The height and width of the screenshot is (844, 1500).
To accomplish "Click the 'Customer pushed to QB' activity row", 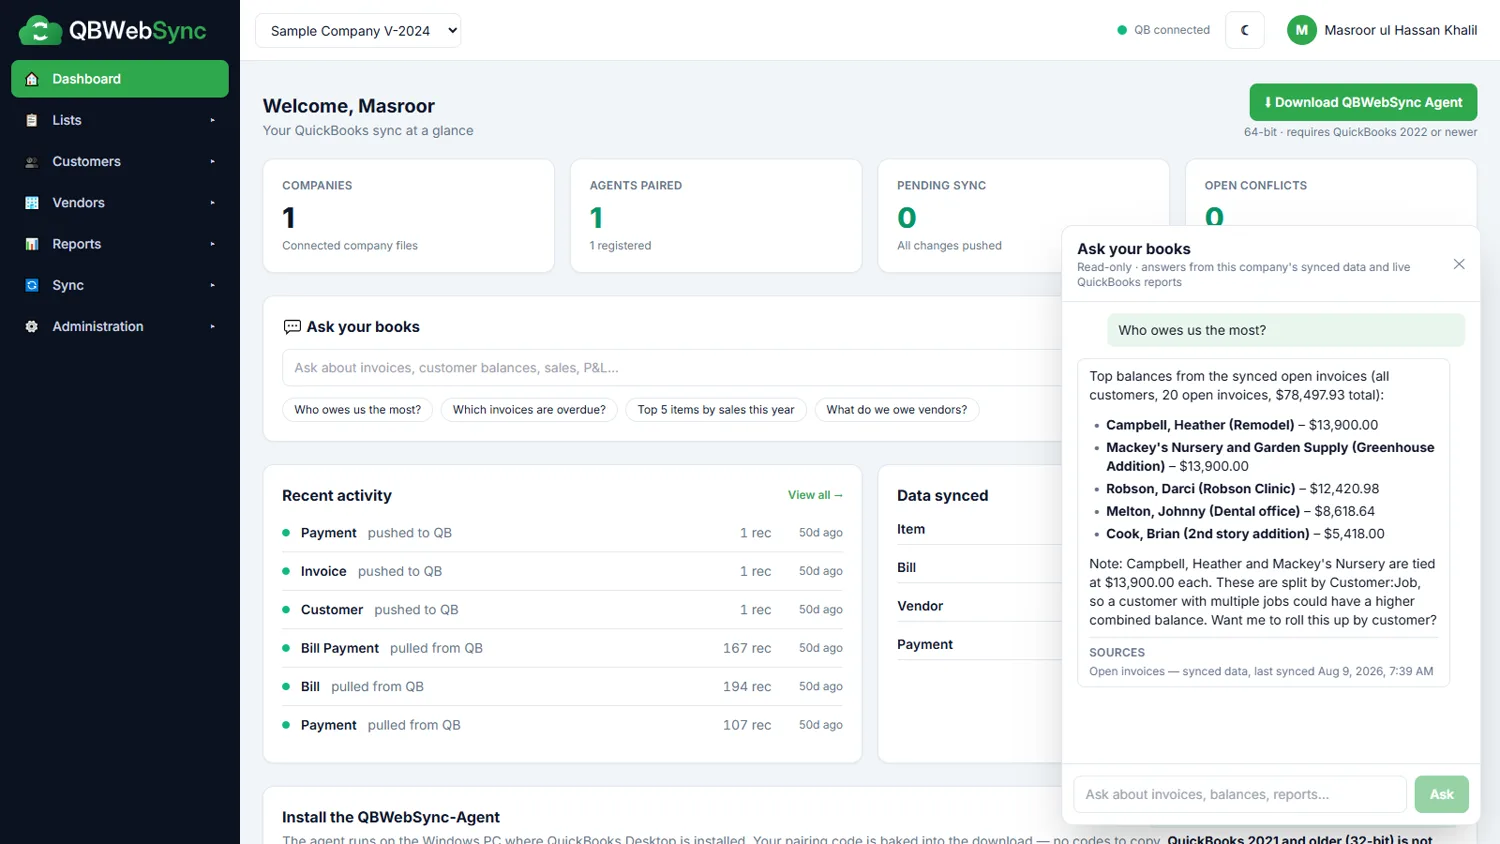I will click(x=562, y=610).
